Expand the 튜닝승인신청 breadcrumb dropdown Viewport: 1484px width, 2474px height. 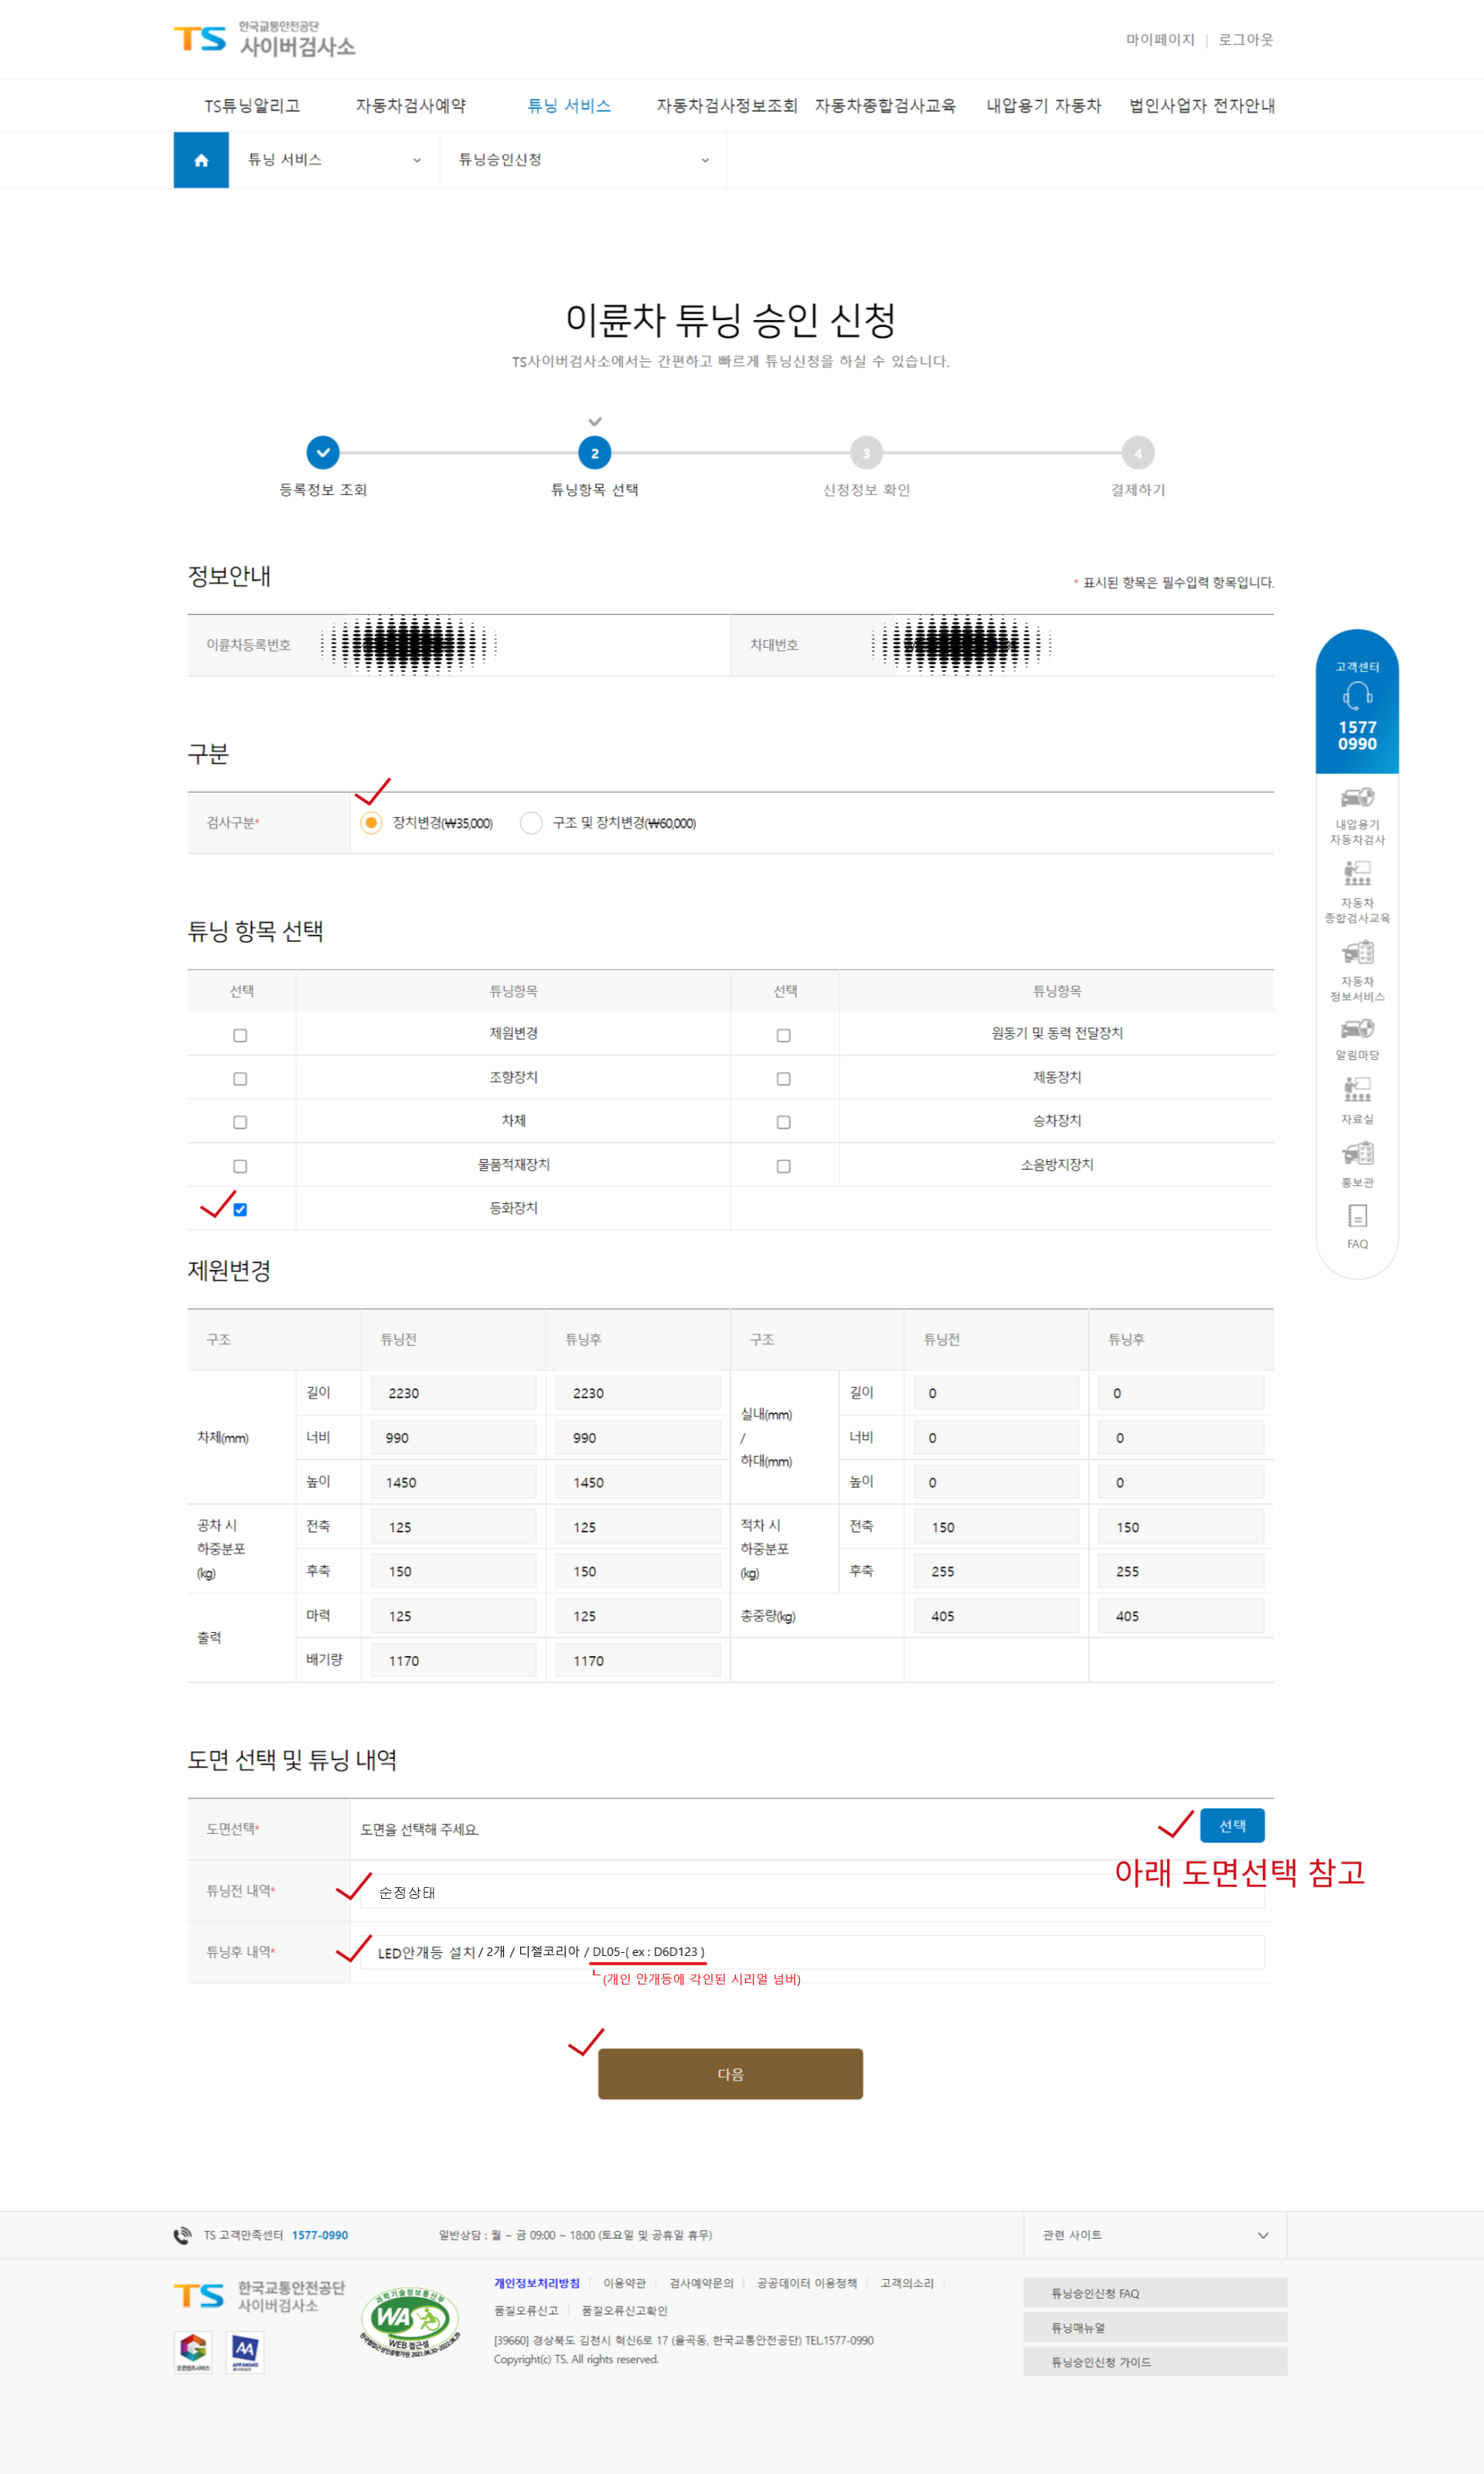[583, 160]
